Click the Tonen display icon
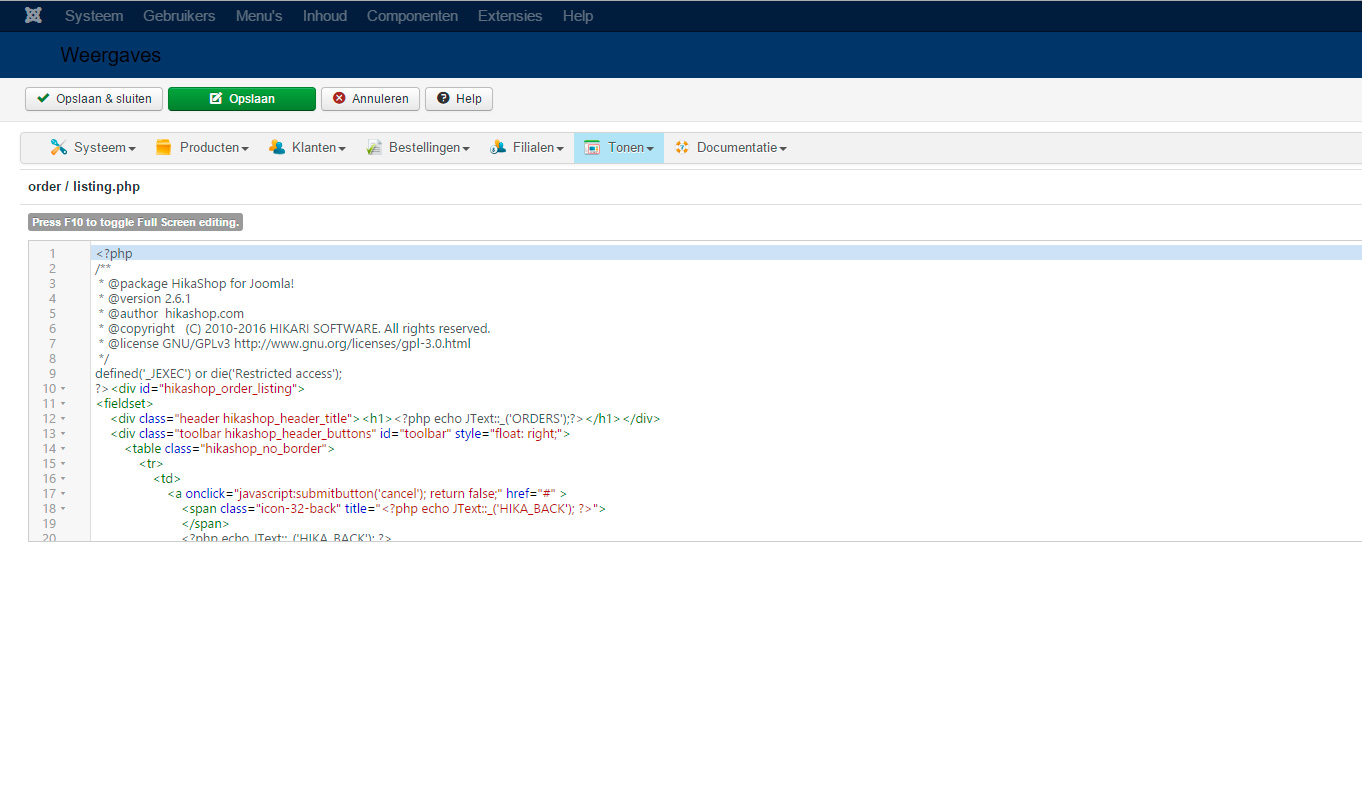The width and height of the screenshot is (1362, 795). point(592,148)
